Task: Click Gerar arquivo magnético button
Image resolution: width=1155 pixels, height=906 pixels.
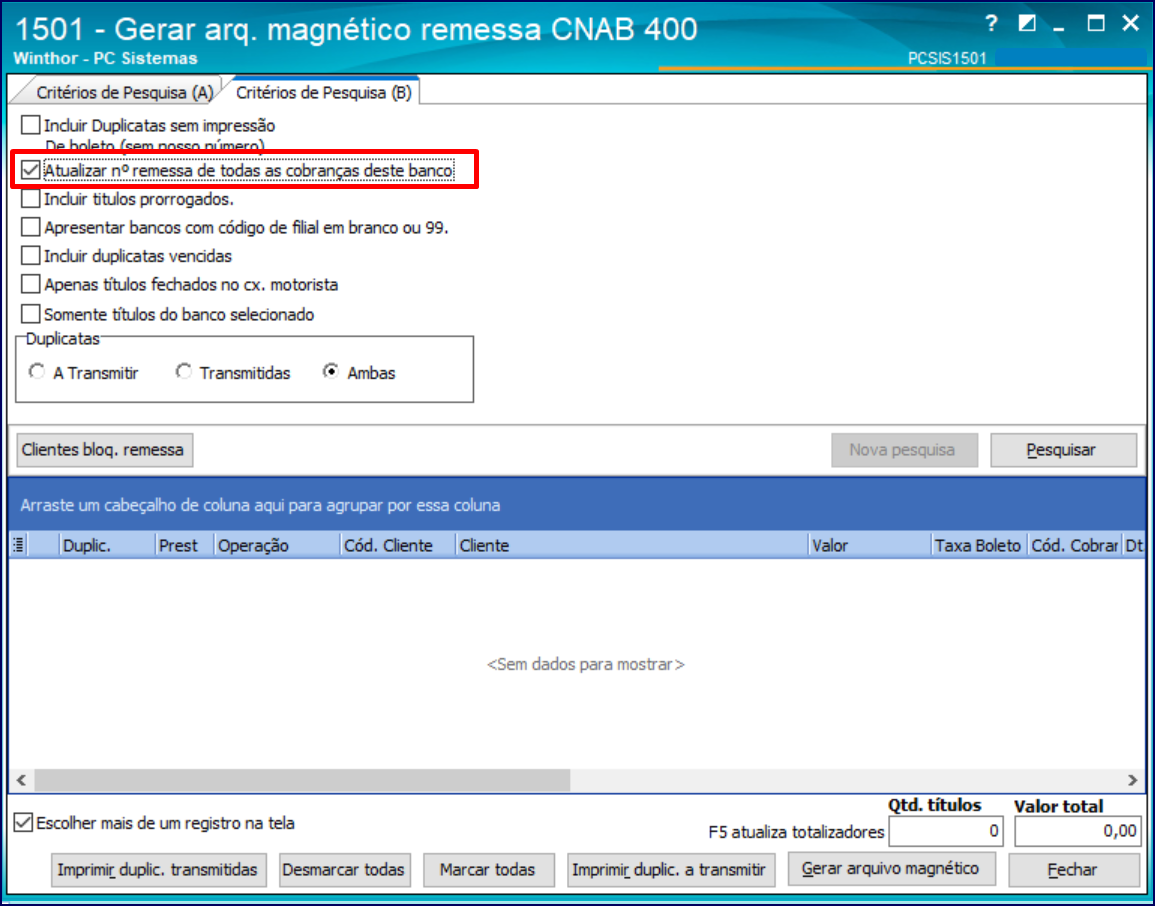Action: [x=891, y=869]
